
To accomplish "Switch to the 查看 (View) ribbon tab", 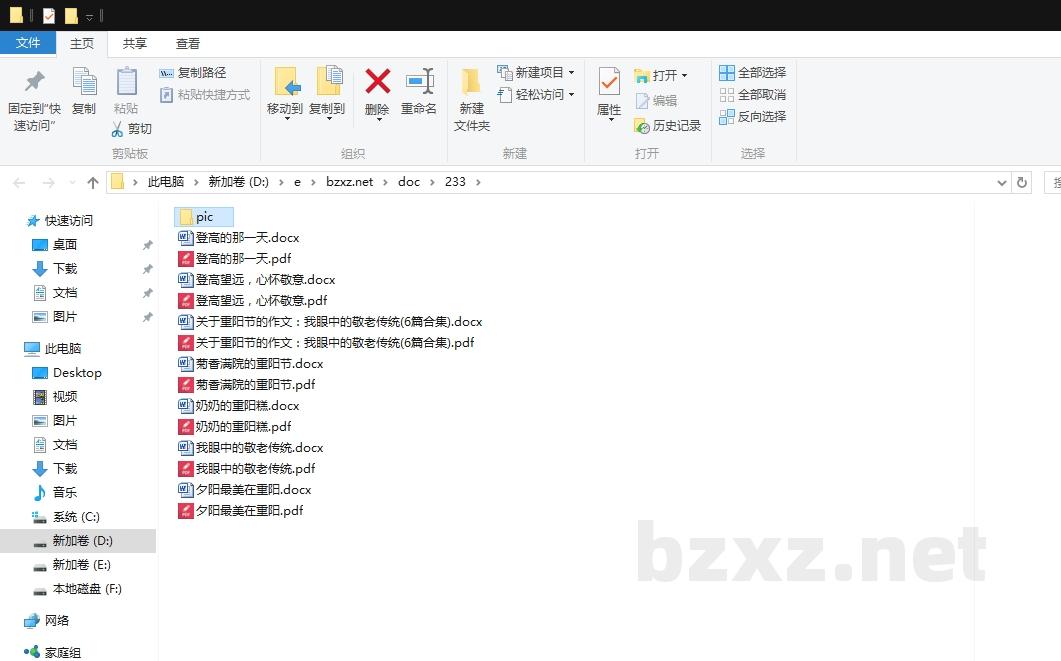I will 187,43.
